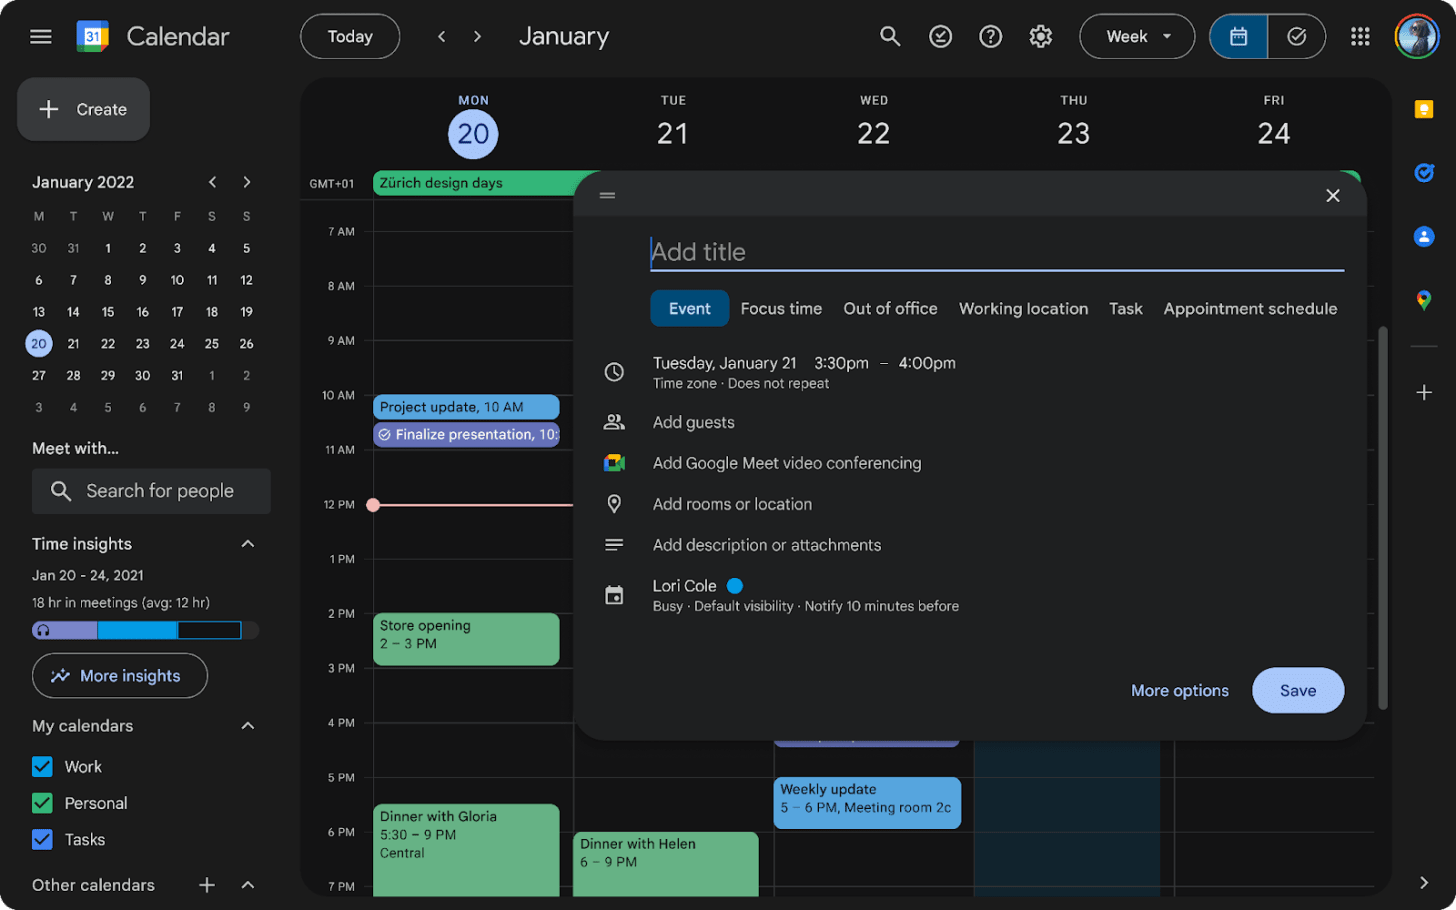Open Google Maps in the side panel

point(1423,299)
